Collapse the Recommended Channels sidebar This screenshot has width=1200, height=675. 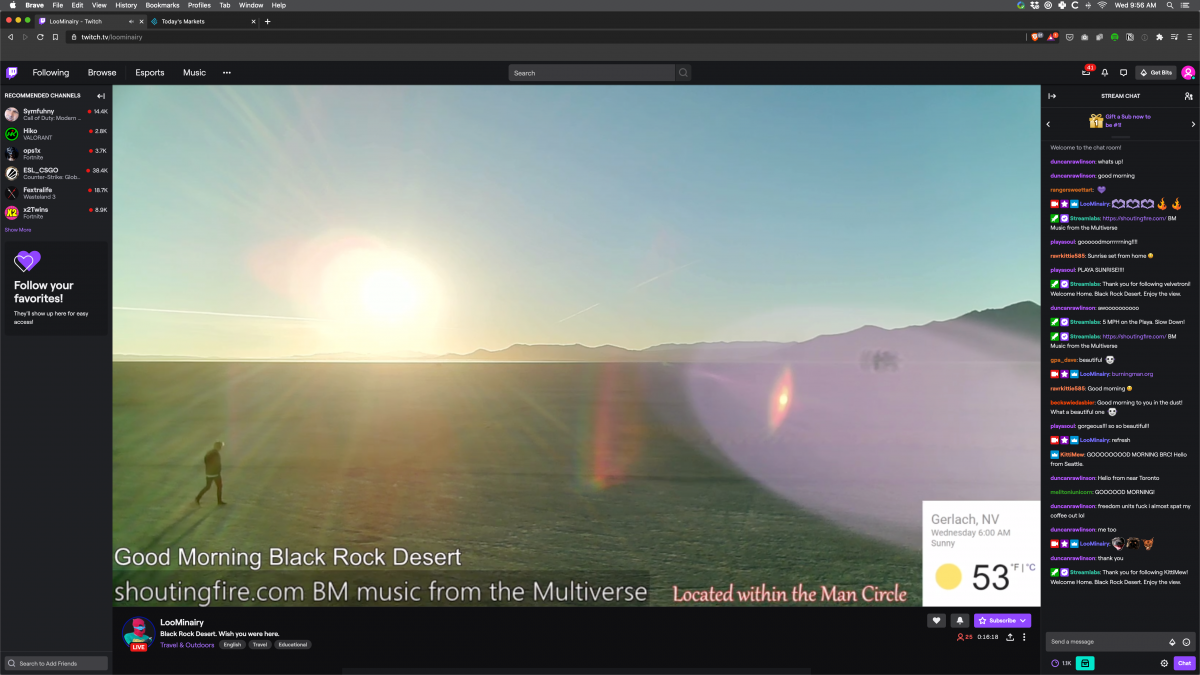(x=101, y=96)
